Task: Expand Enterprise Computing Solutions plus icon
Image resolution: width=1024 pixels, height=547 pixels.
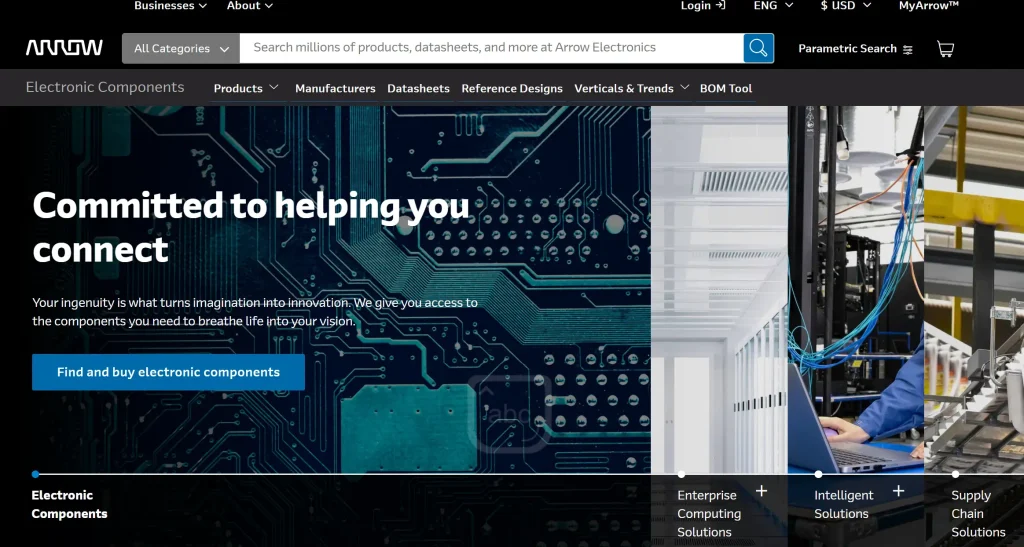Action: (x=761, y=491)
